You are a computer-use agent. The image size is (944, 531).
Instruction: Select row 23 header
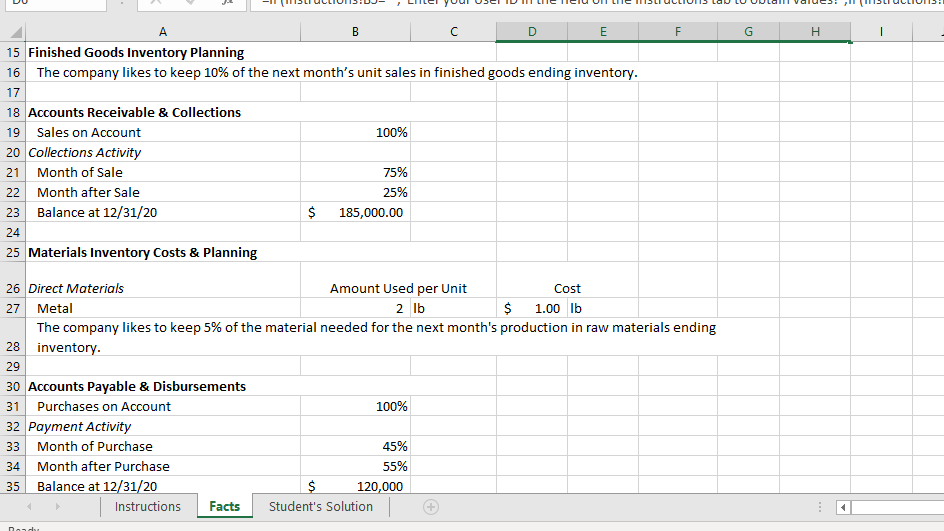tap(13, 213)
